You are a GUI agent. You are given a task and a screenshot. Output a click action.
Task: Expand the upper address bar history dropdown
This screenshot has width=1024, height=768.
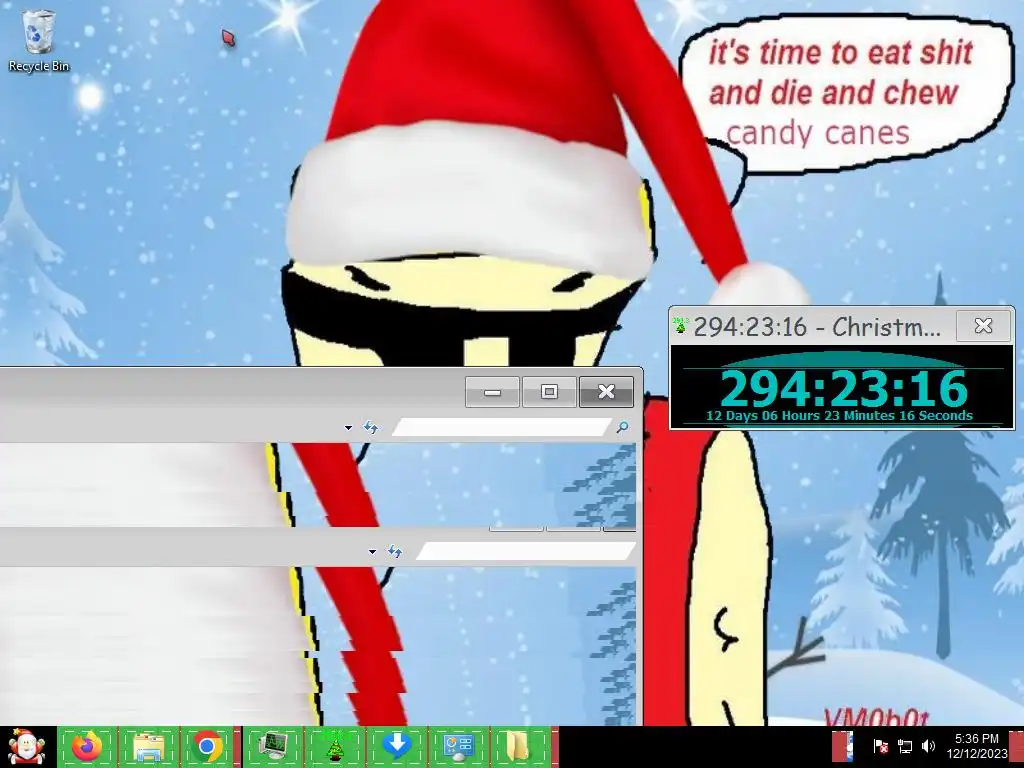(348, 428)
